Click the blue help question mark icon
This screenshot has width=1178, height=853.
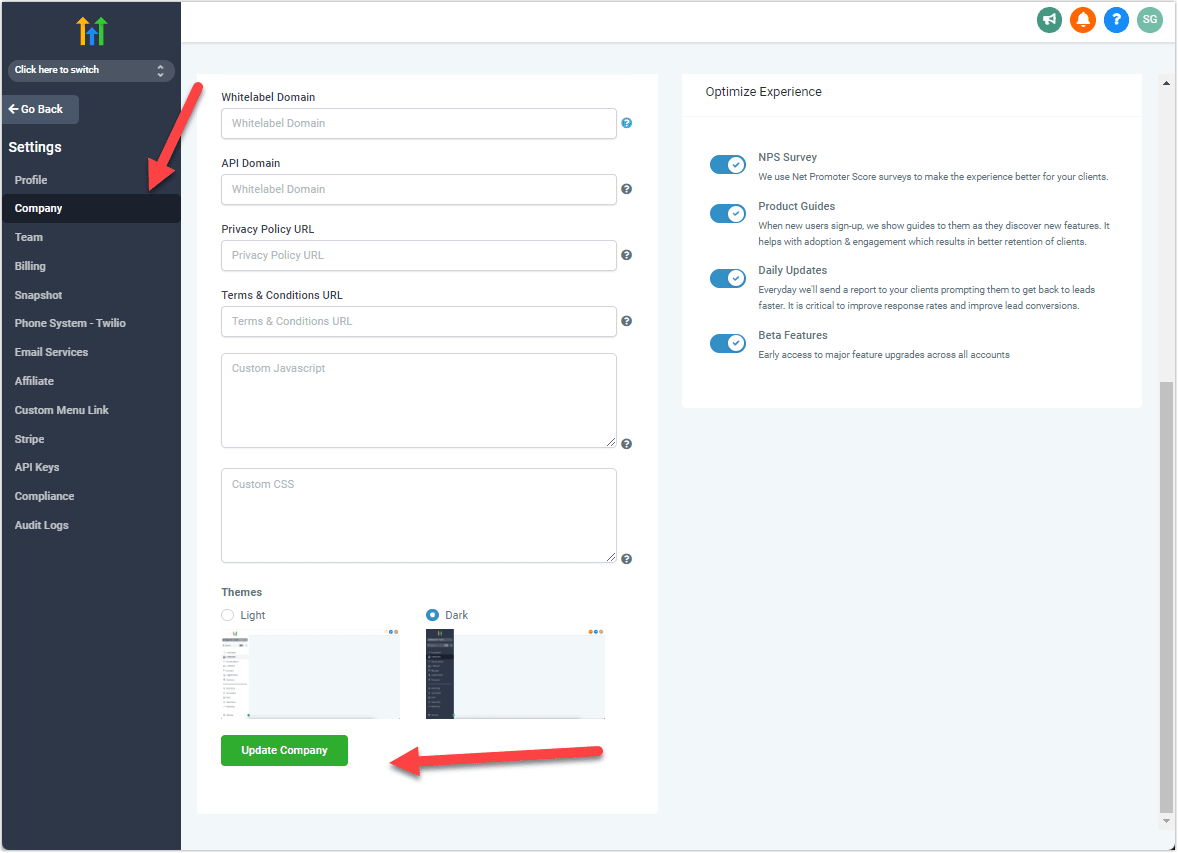coord(1116,19)
